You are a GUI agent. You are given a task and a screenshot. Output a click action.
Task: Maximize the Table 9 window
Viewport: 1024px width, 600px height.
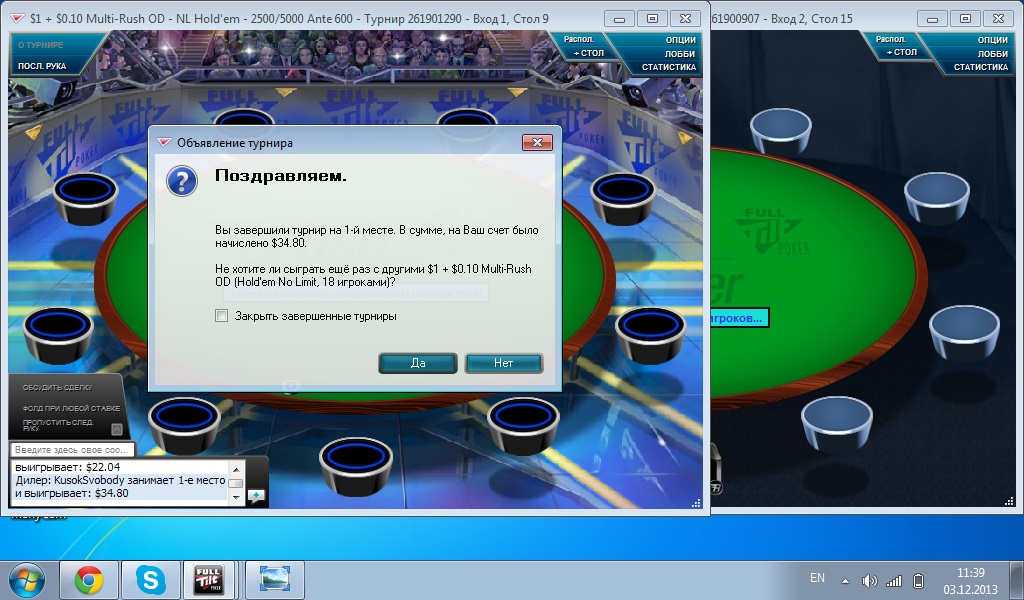point(652,19)
